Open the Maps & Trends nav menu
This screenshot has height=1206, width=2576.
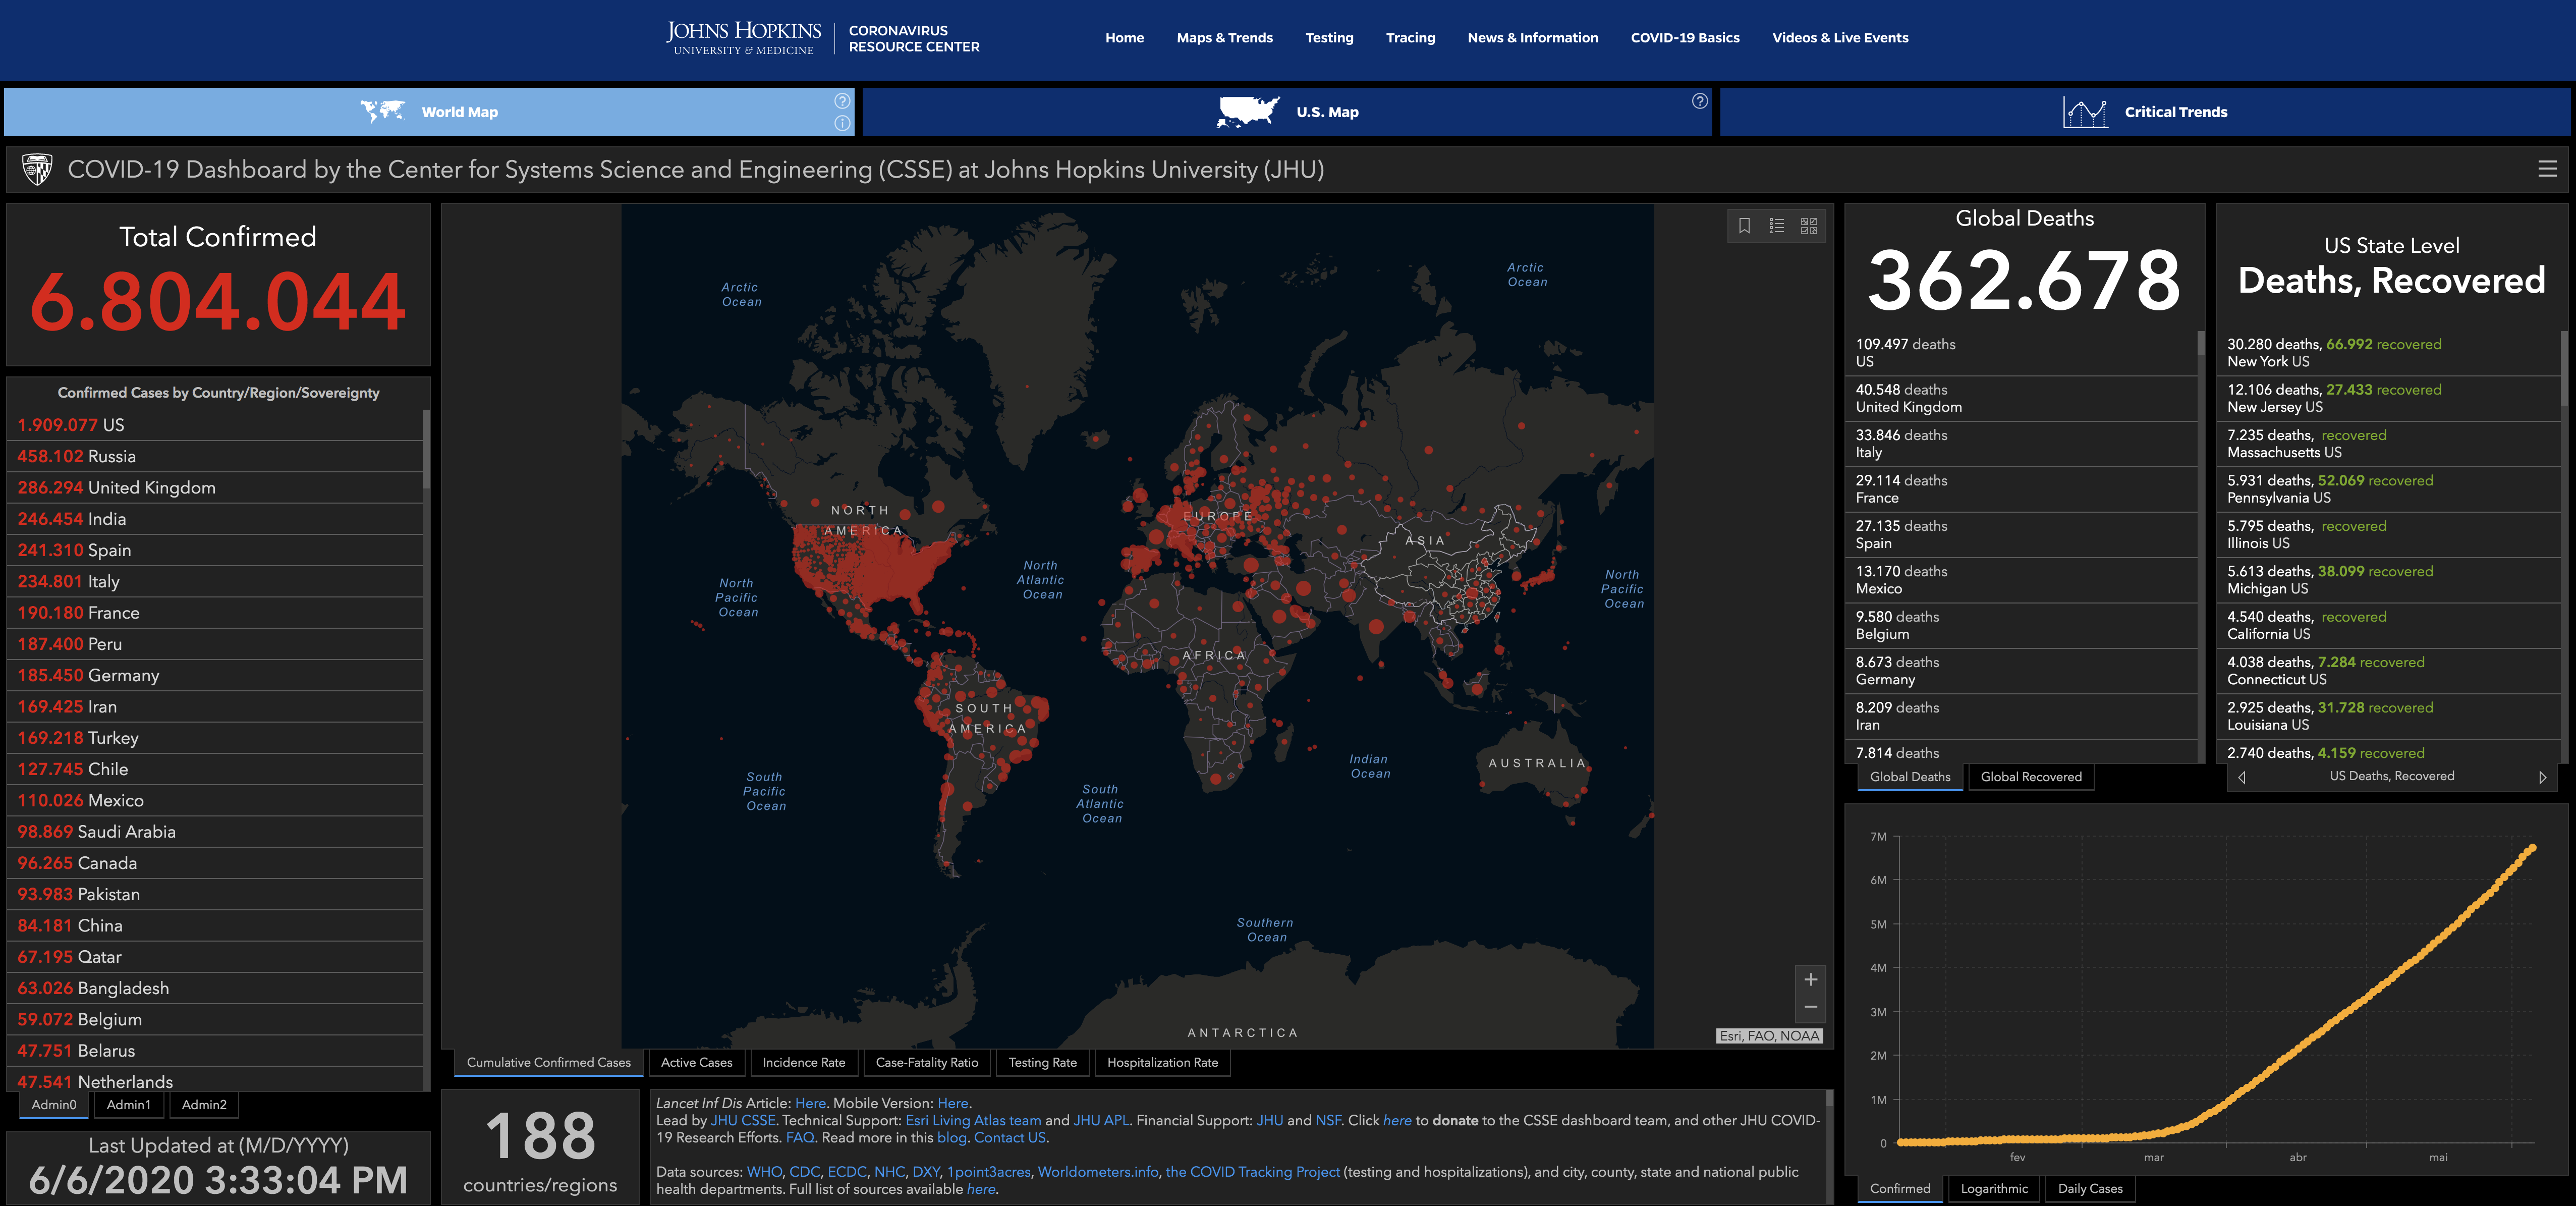pos(1224,38)
